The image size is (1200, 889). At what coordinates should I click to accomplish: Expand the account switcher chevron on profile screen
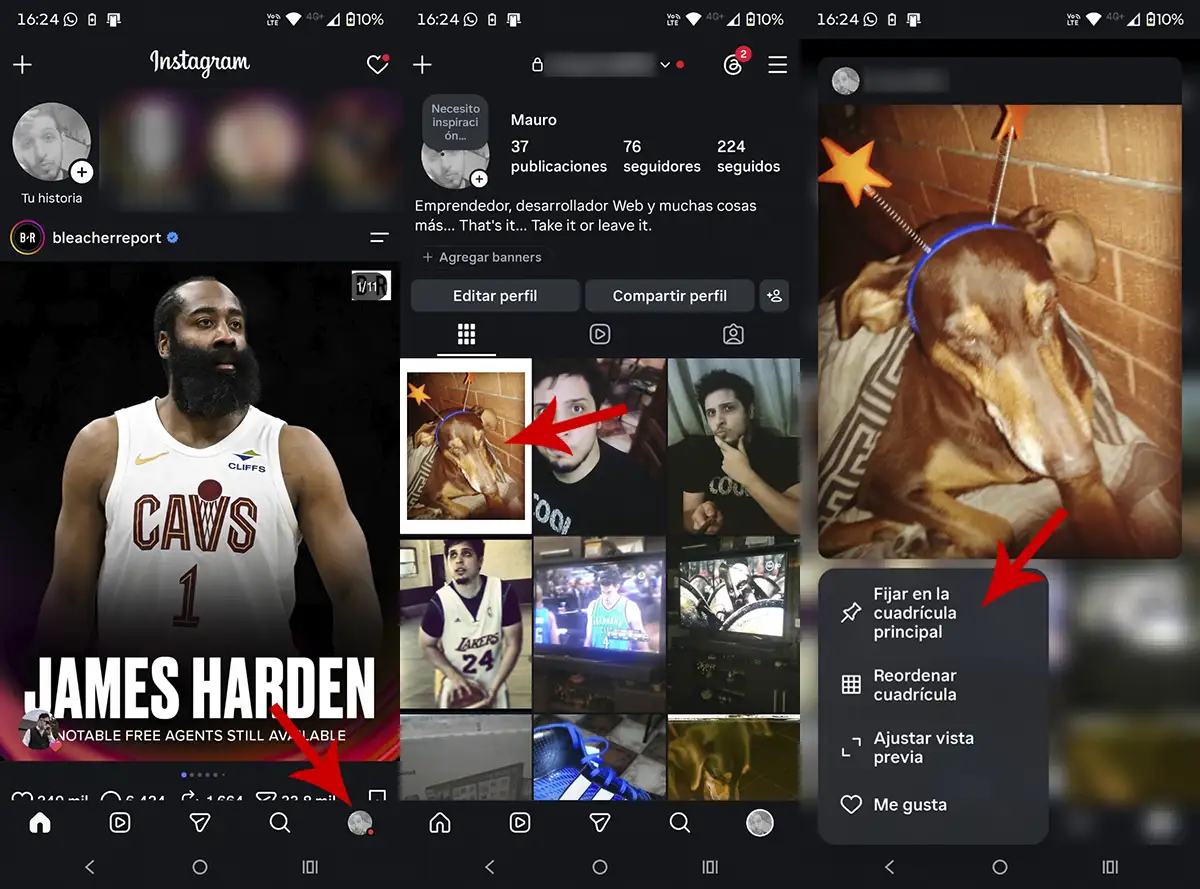(665, 65)
